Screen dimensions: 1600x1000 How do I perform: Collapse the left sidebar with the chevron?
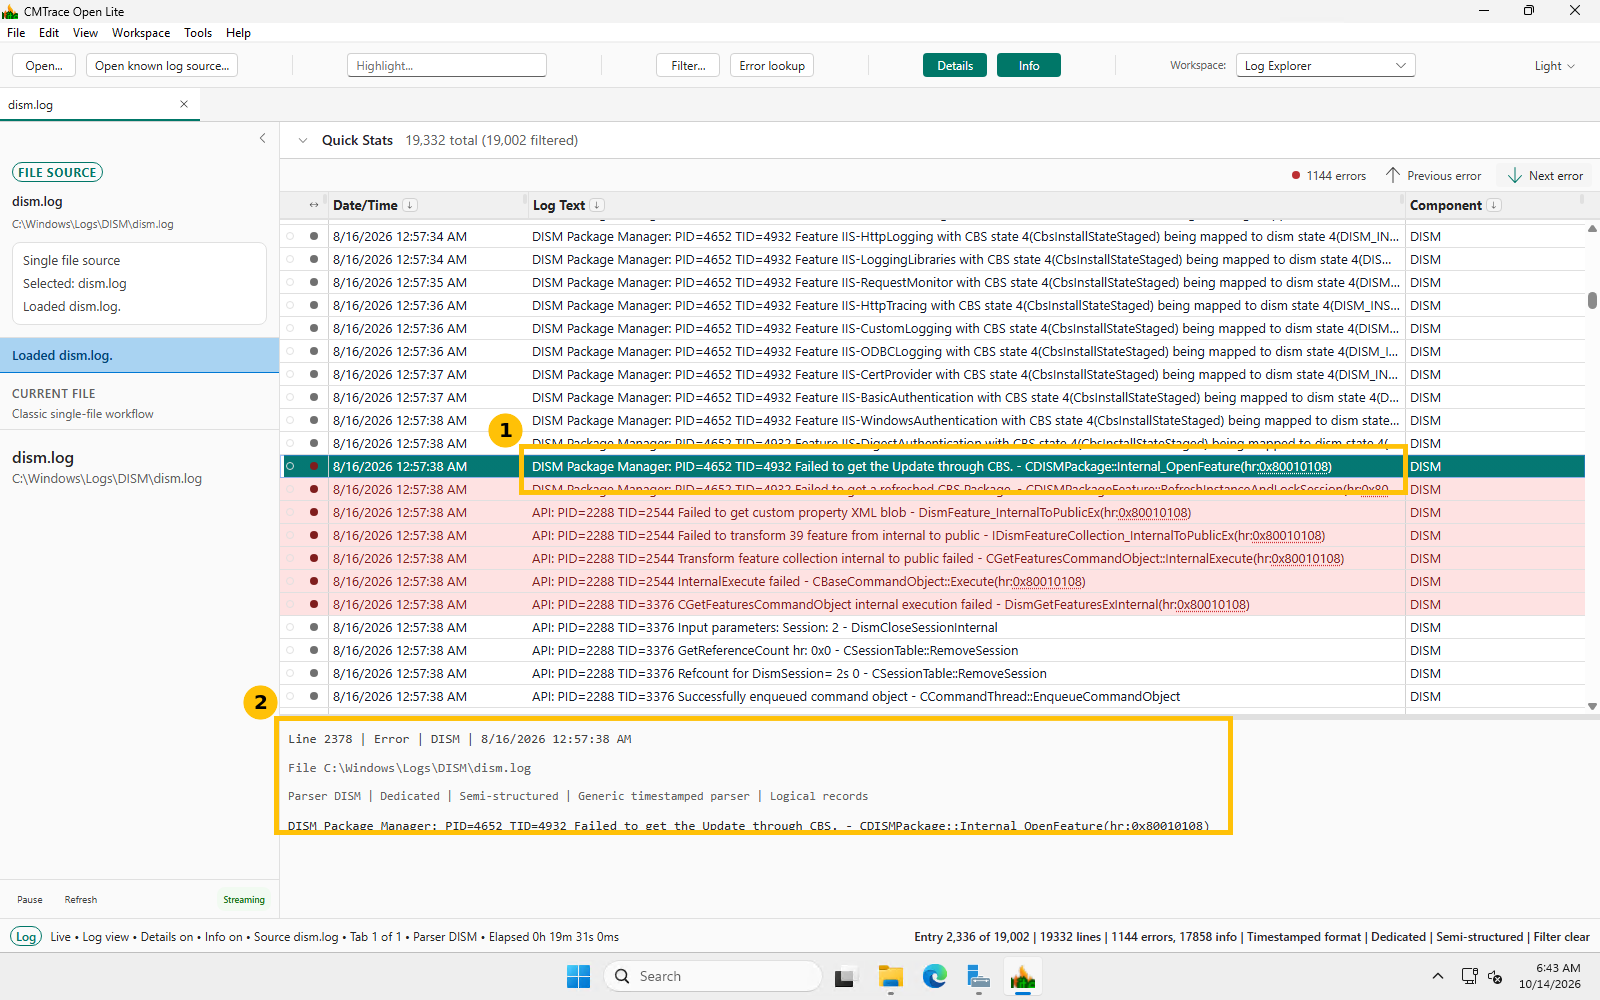pos(263,138)
